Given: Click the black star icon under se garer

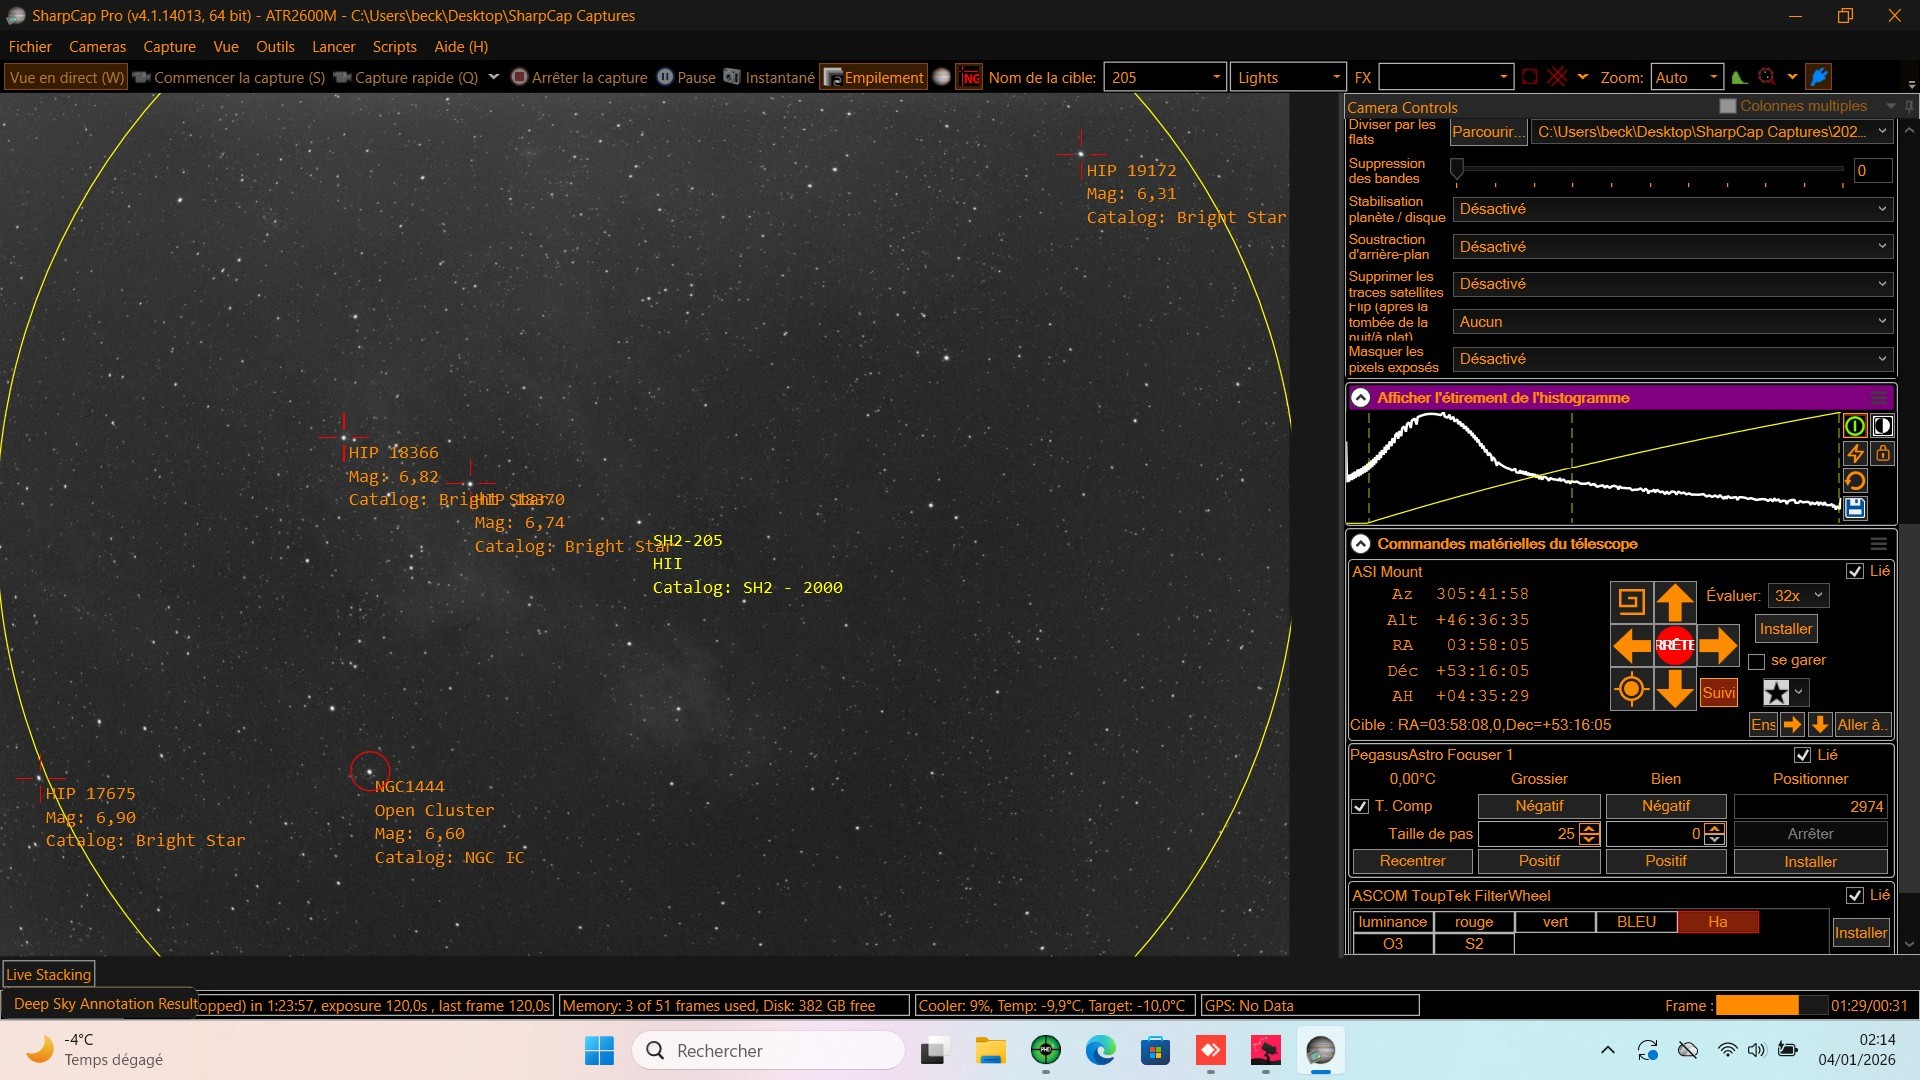Looking at the screenshot, I should [1775, 692].
